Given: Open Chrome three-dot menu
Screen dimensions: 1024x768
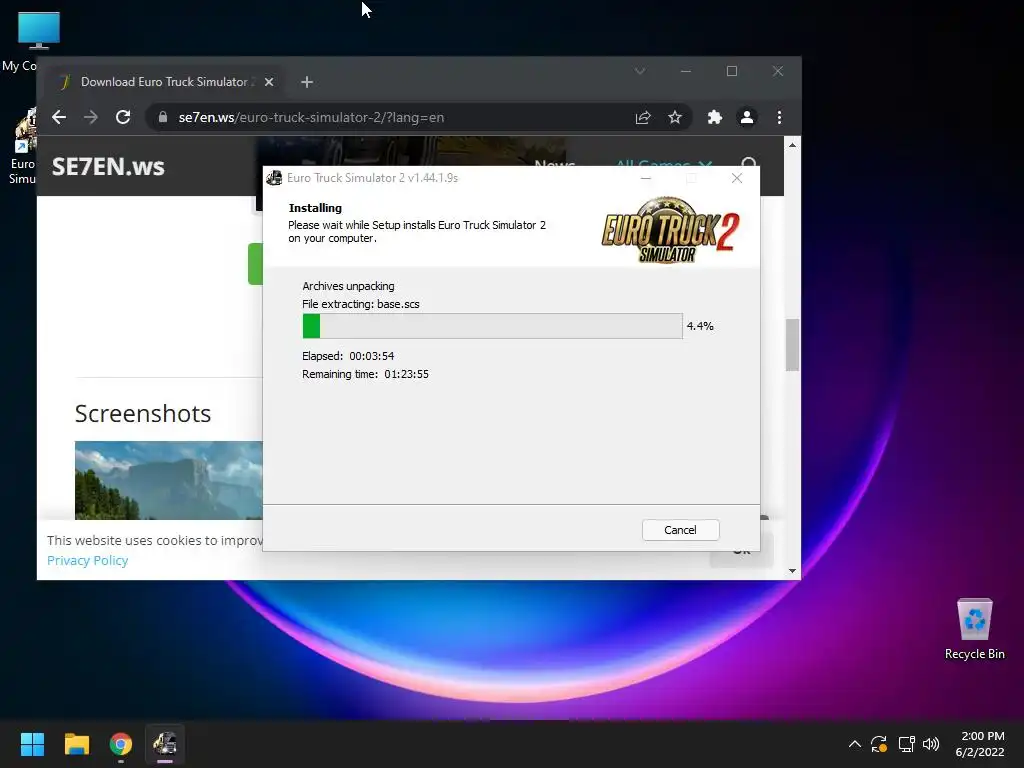Looking at the screenshot, I should 779,118.
